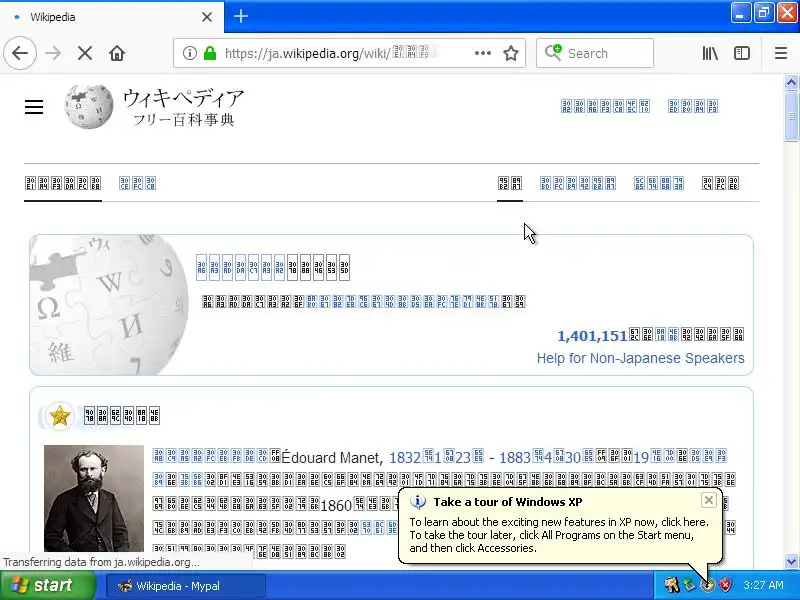
Task: Click the Transferring data status text
Action: click(101, 562)
